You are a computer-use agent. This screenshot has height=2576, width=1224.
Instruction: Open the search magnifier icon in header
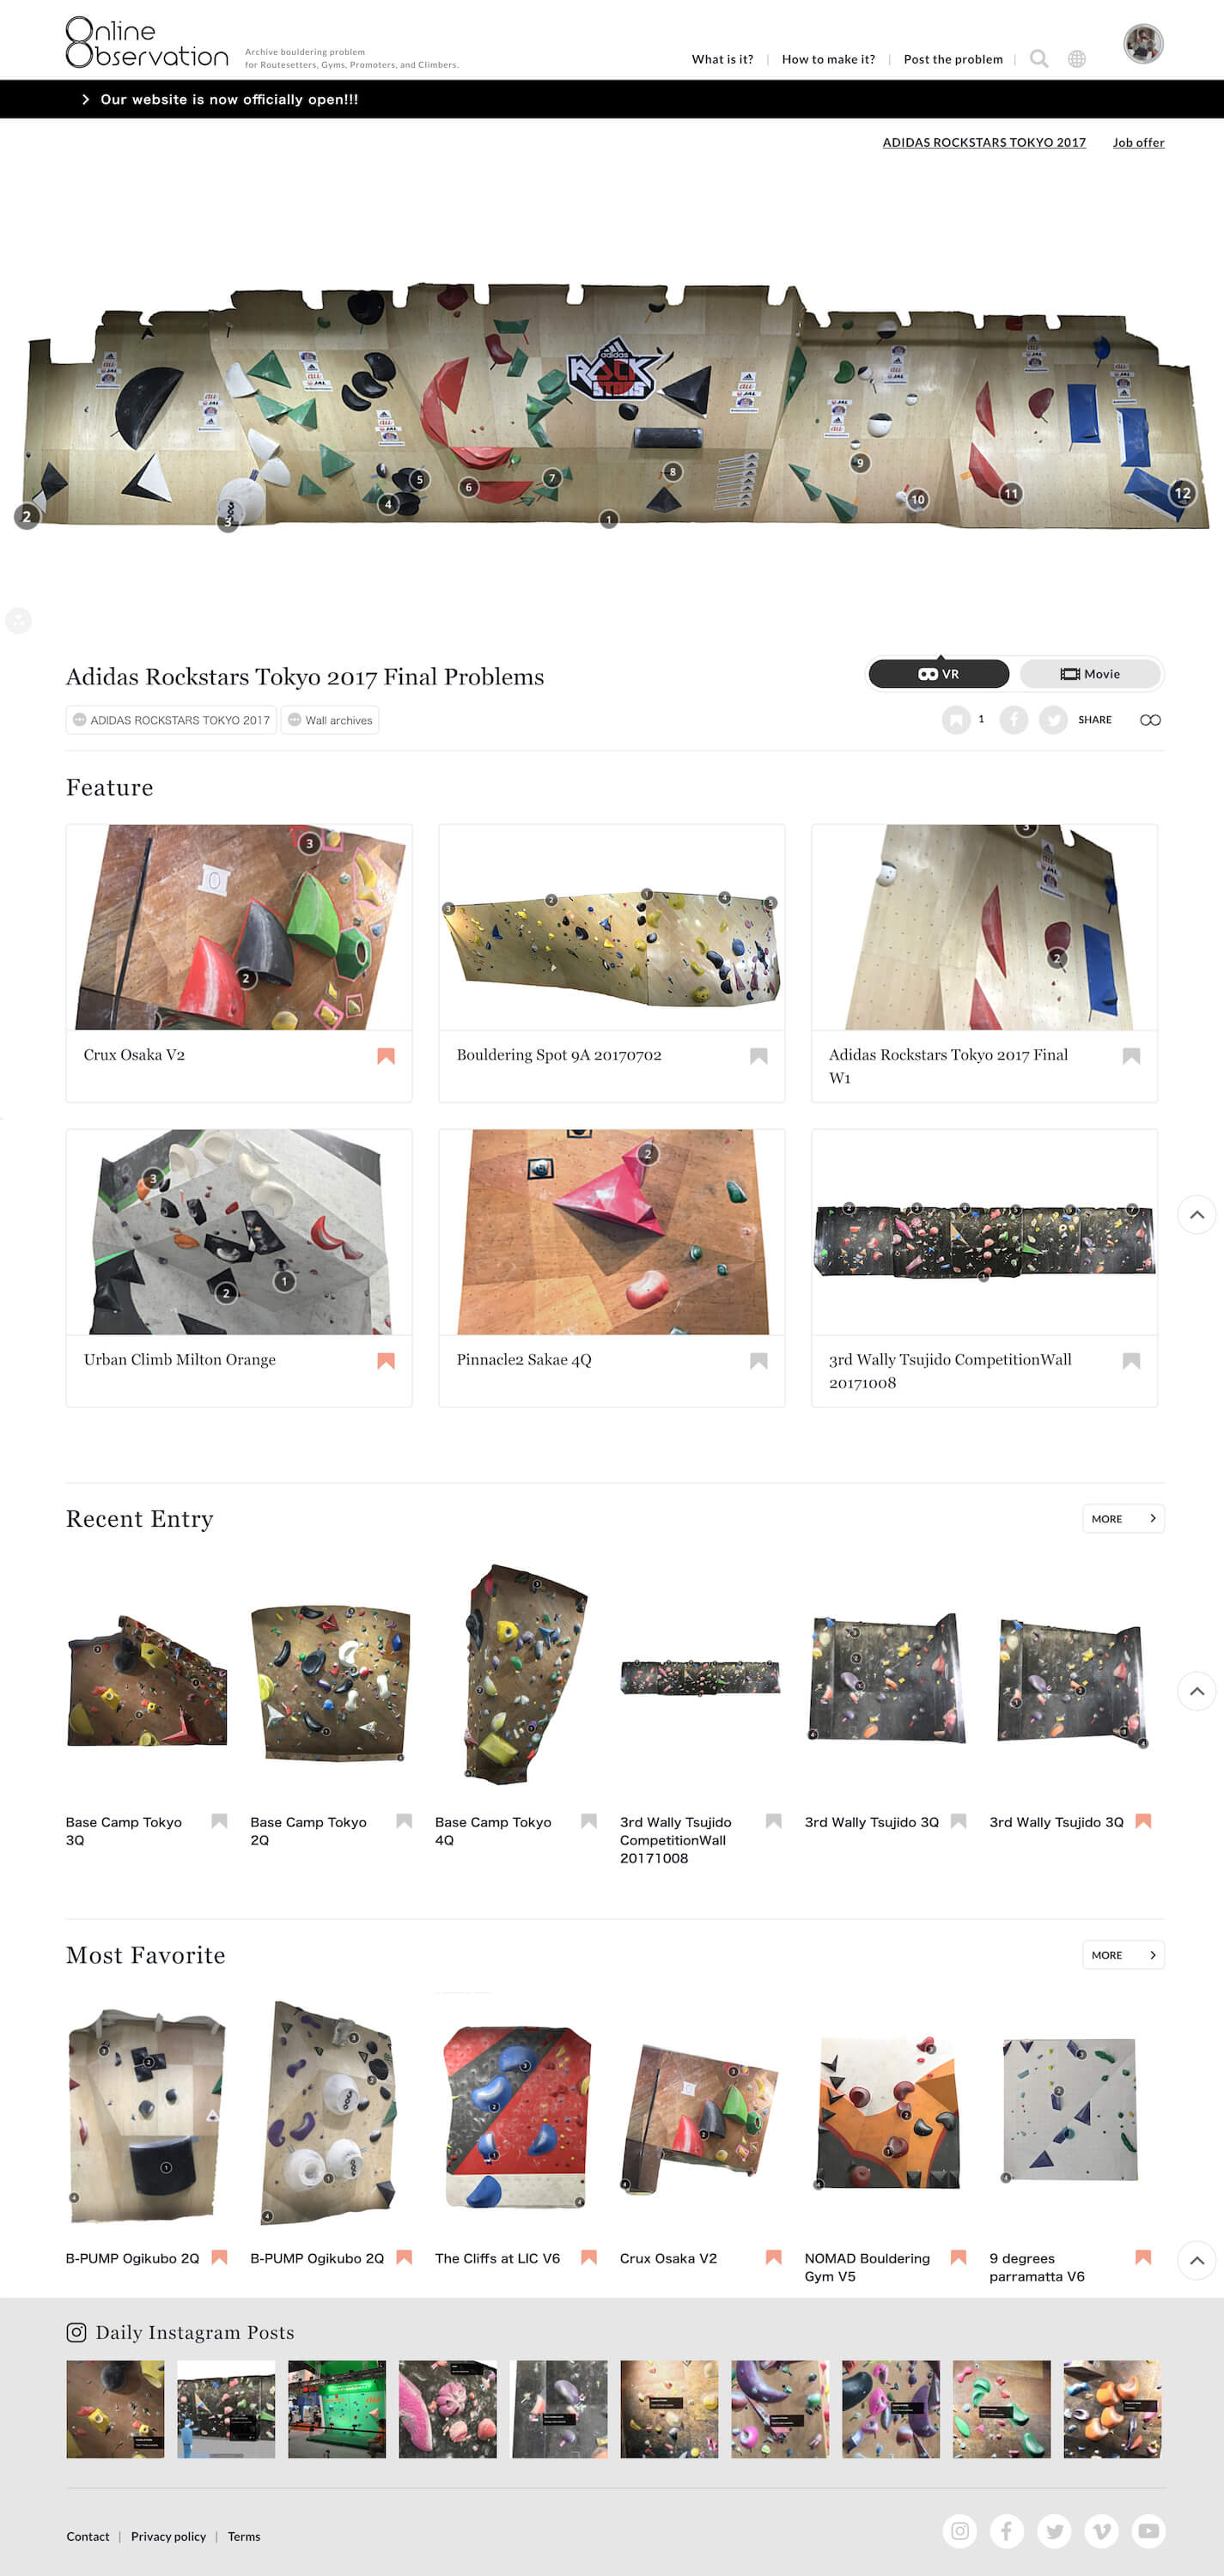[x=1039, y=59]
